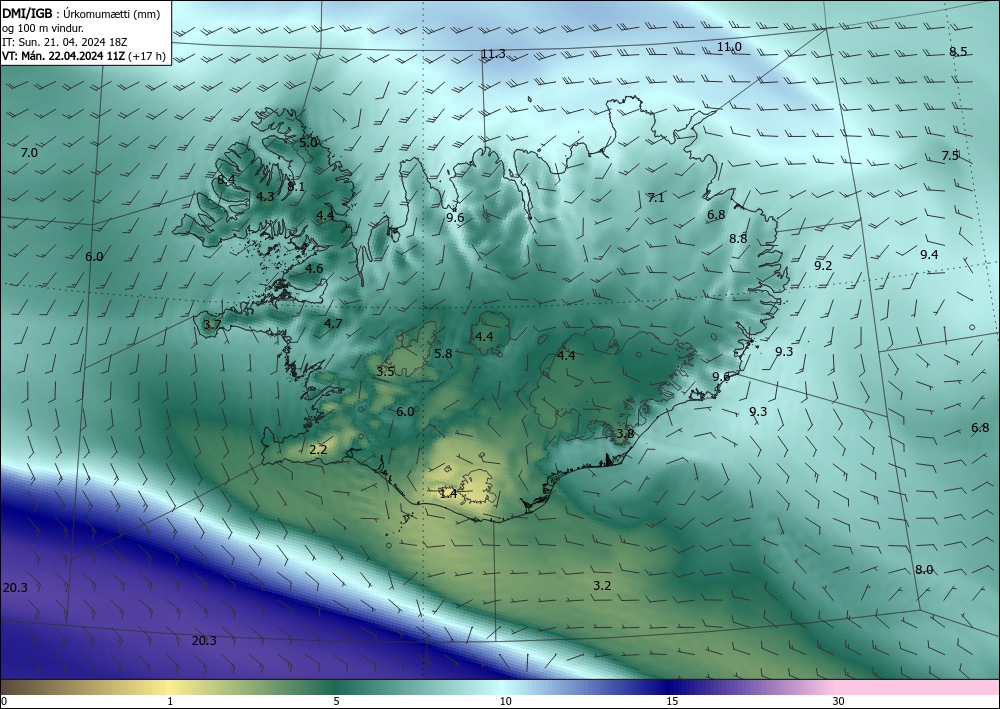Click the 'og 100 m vindur.' subtitle line
This screenshot has height=709, width=1000.
(x=43, y=28)
